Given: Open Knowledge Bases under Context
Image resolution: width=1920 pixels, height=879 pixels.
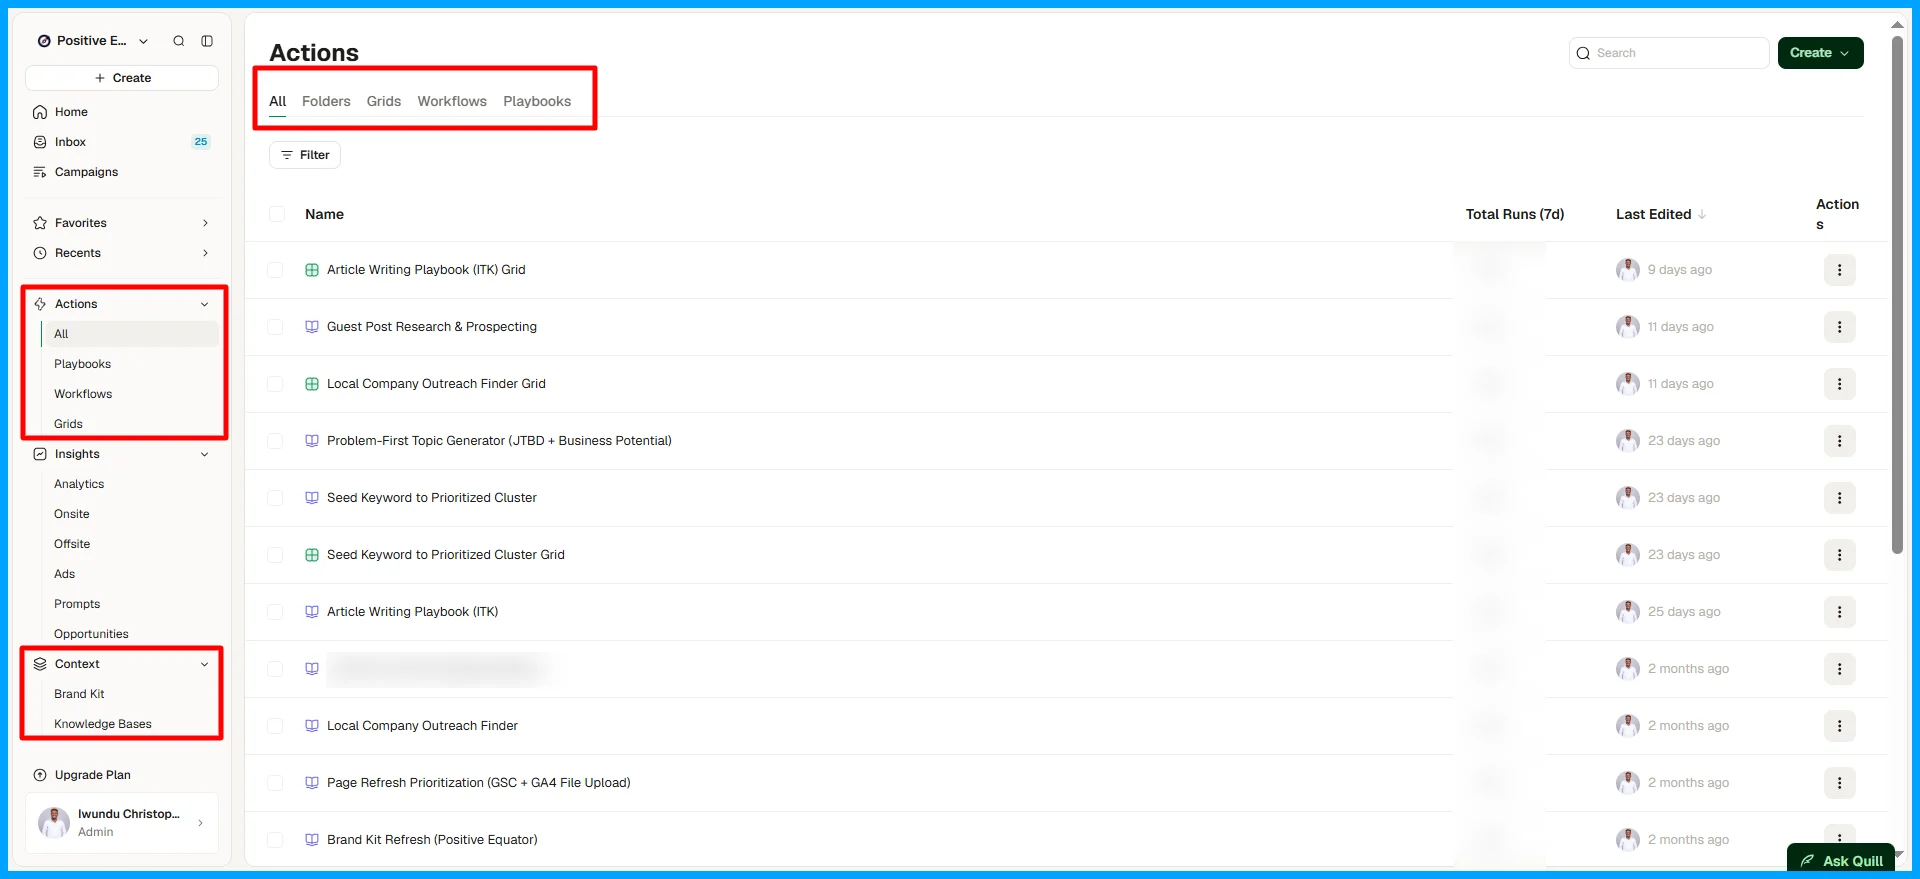Looking at the screenshot, I should (x=103, y=724).
